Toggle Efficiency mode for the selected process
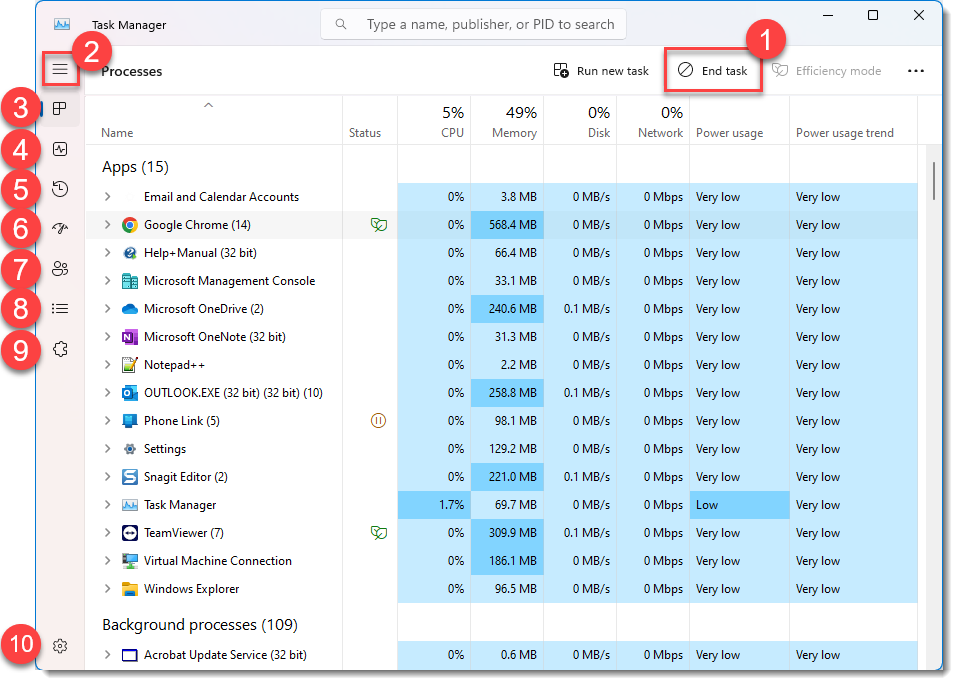Image resolution: width=958 pixels, height=685 pixels. pos(828,70)
